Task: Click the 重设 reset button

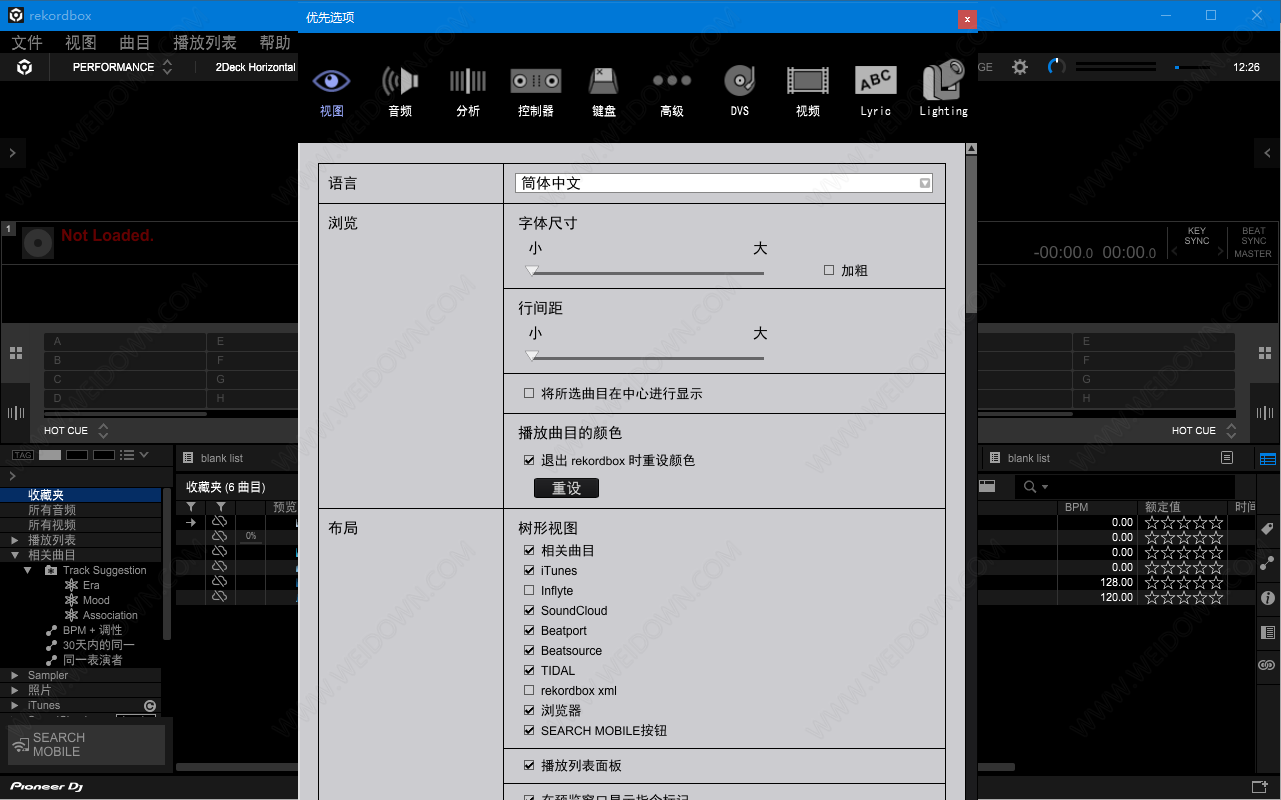Action: coord(566,488)
